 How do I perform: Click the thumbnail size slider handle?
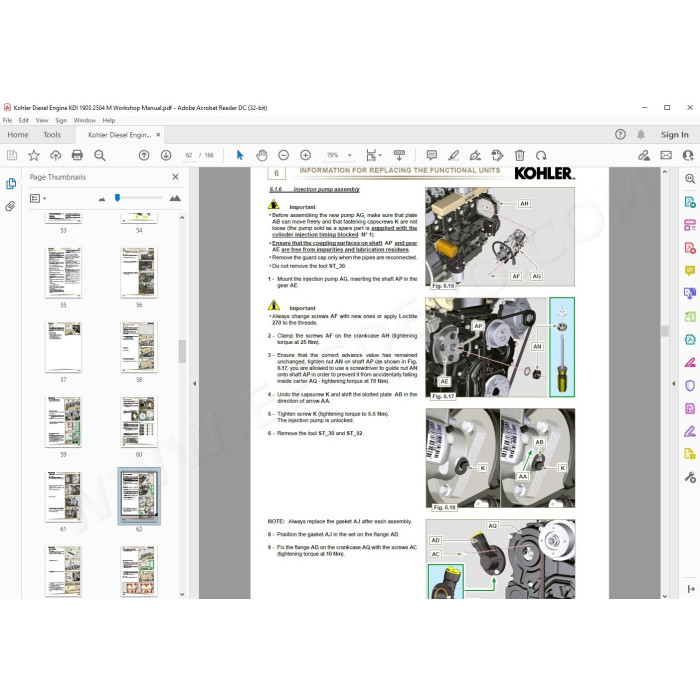tap(117, 198)
